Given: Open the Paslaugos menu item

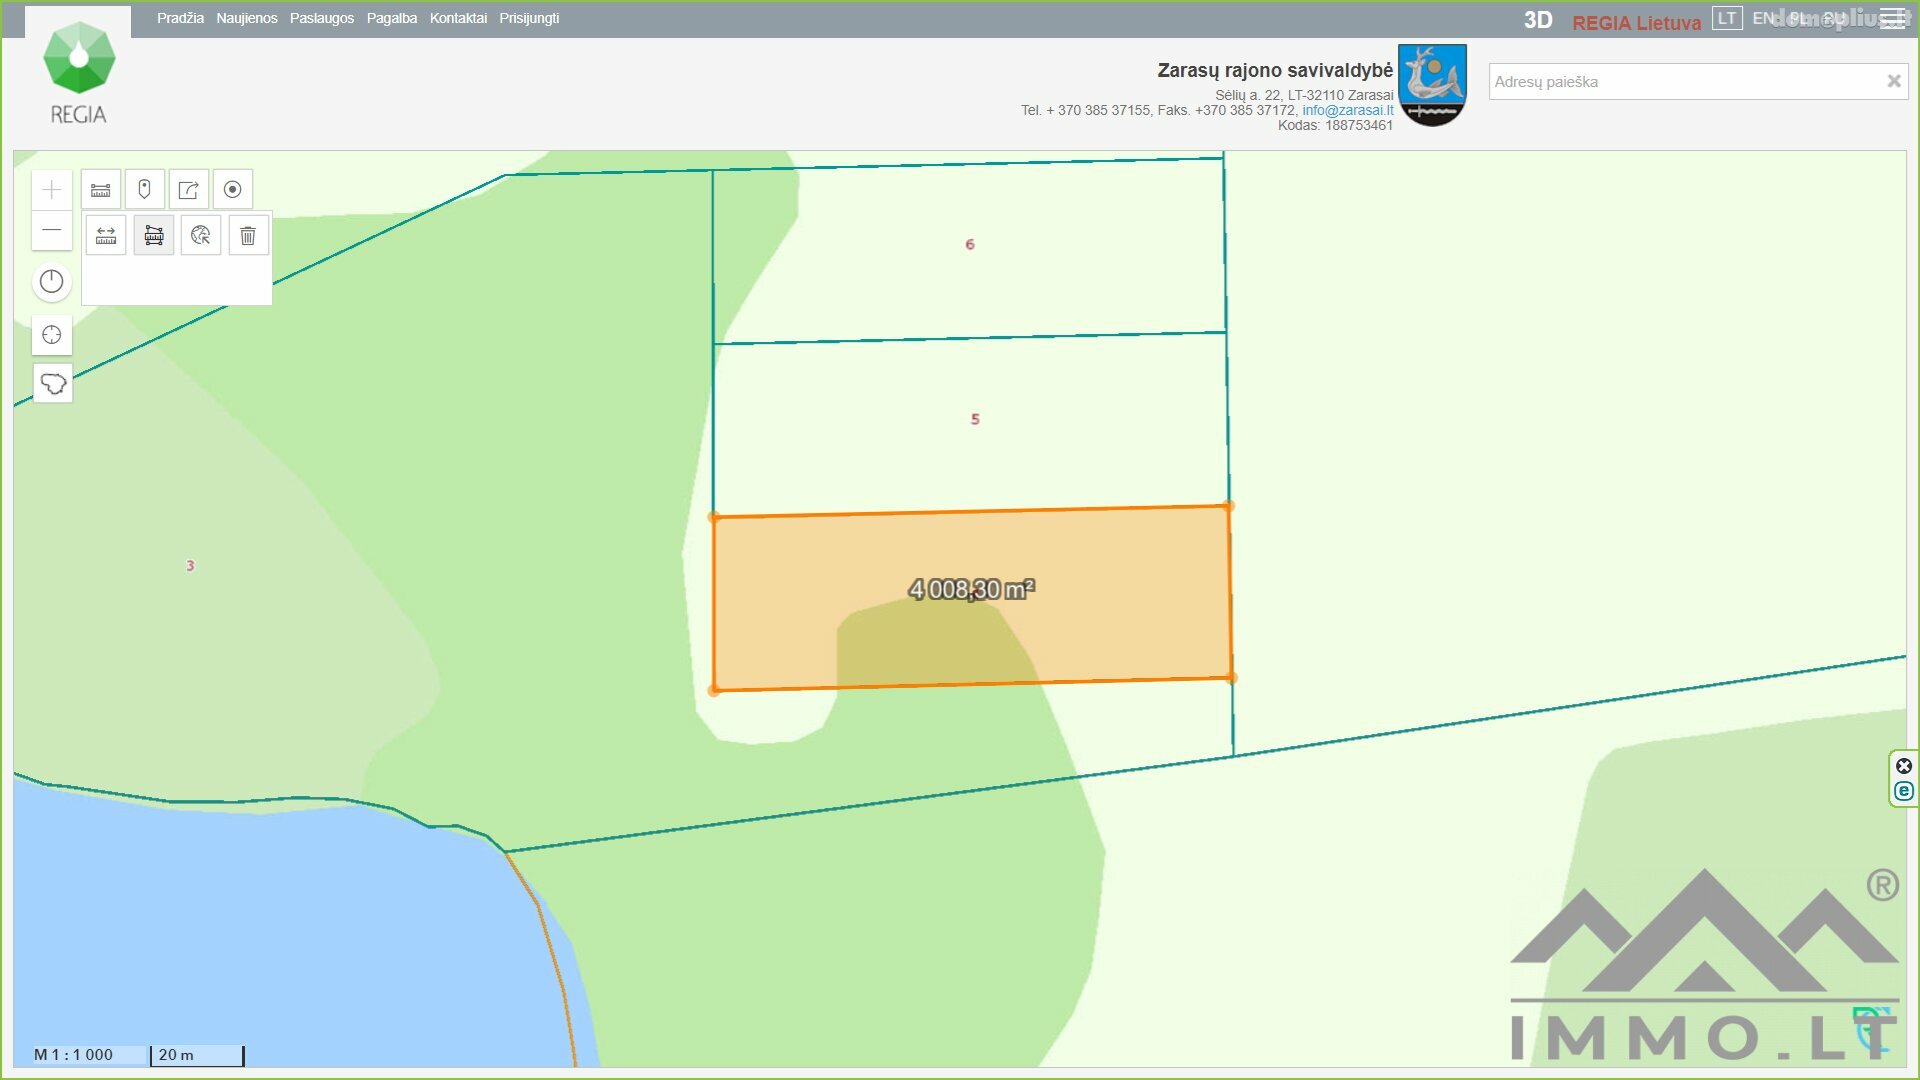Looking at the screenshot, I should pyautogui.click(x=322, y=18).
